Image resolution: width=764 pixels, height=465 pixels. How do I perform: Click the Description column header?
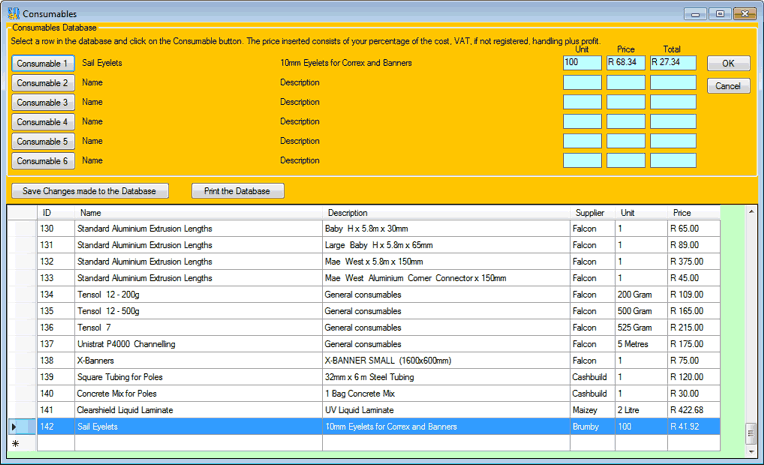(347, 213)
